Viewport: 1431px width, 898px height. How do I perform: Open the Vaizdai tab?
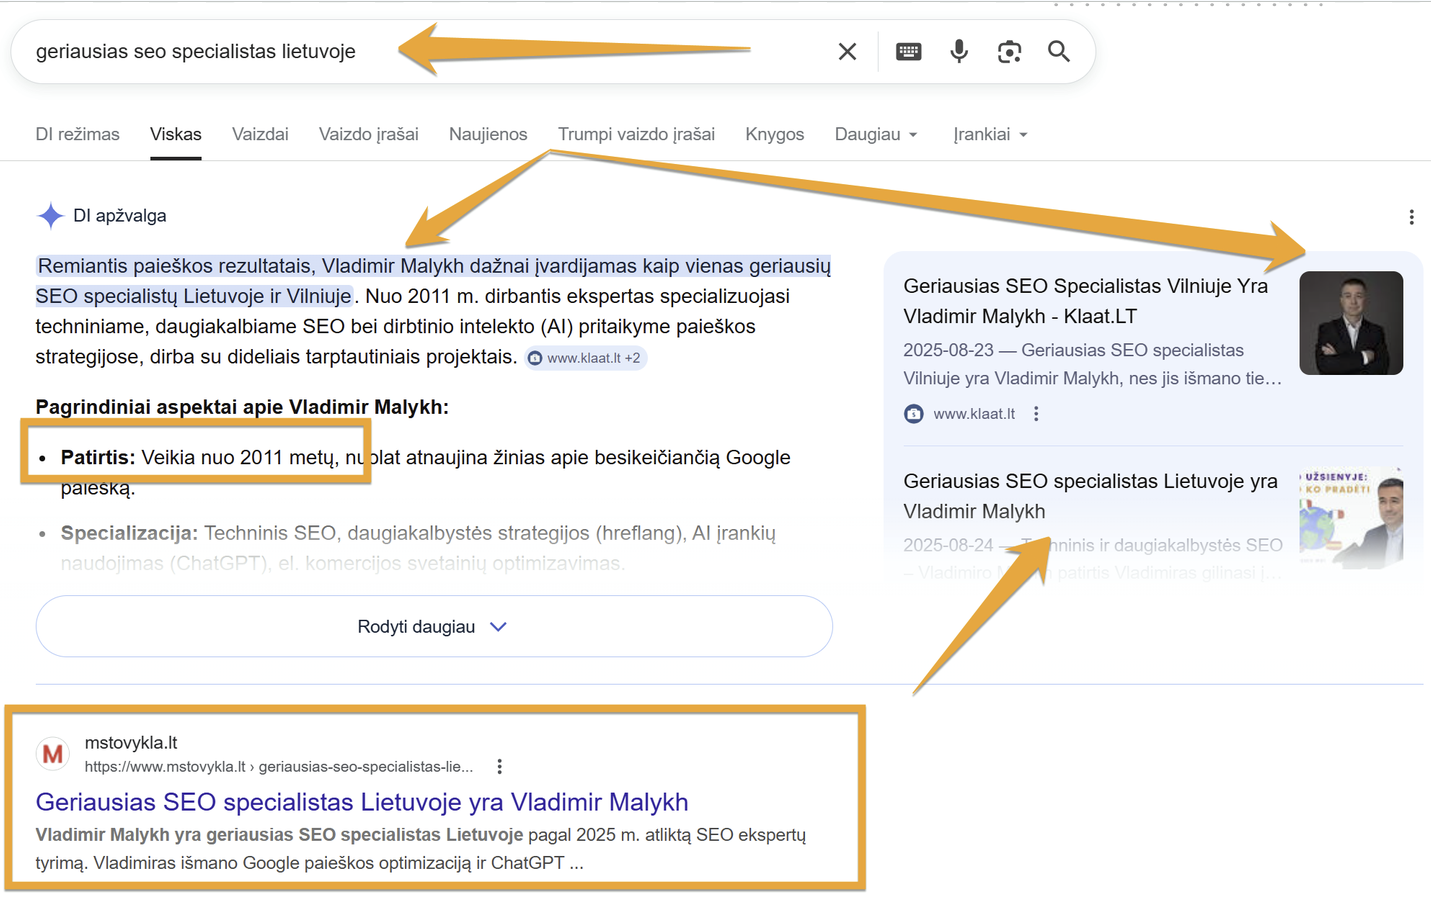point(260,134)
